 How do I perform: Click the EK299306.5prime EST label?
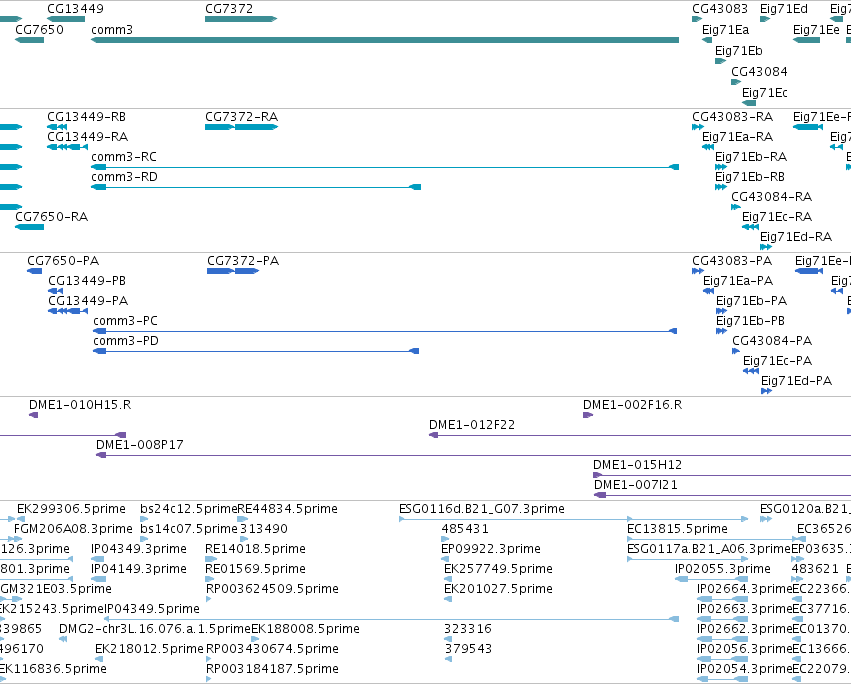[71, 509]
